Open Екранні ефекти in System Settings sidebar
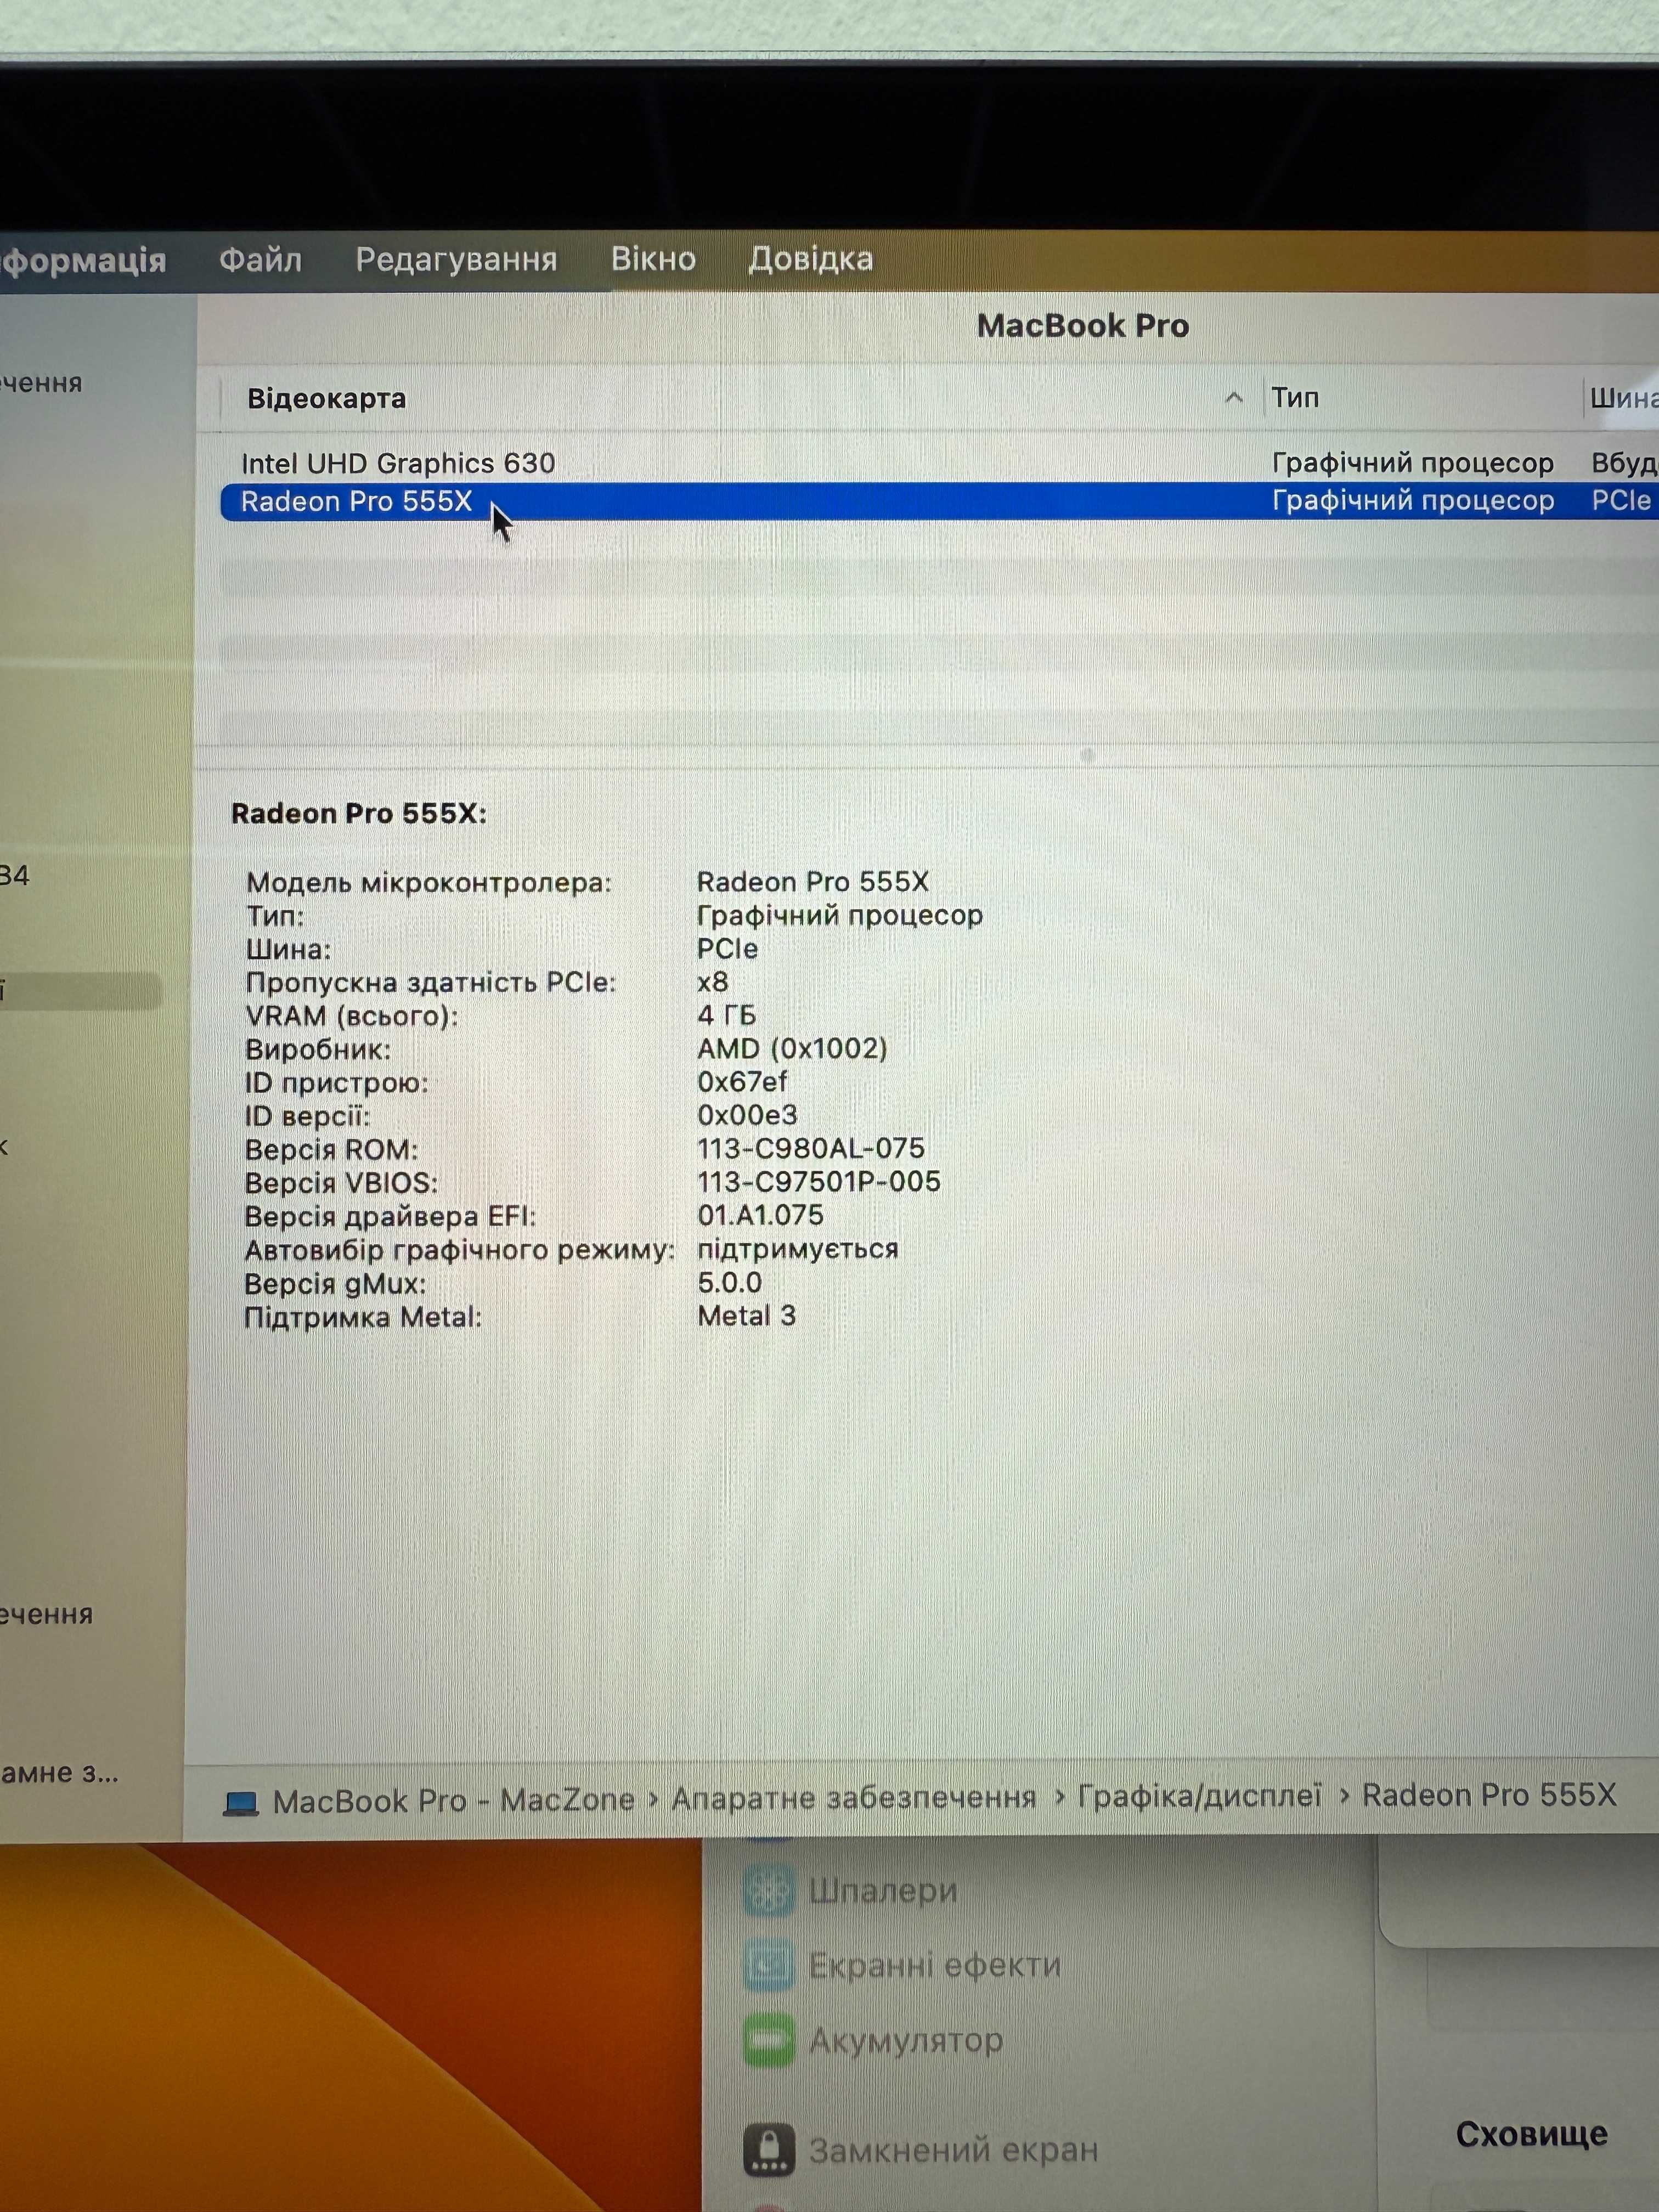1659x2212 pixels. point(934,1965)
